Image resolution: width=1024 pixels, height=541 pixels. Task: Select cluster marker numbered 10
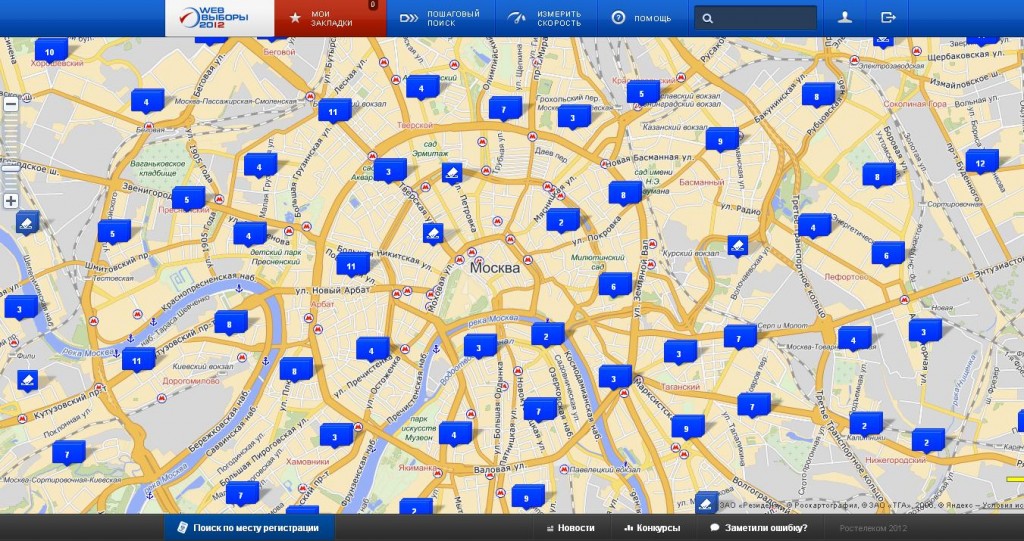point(50,49)
